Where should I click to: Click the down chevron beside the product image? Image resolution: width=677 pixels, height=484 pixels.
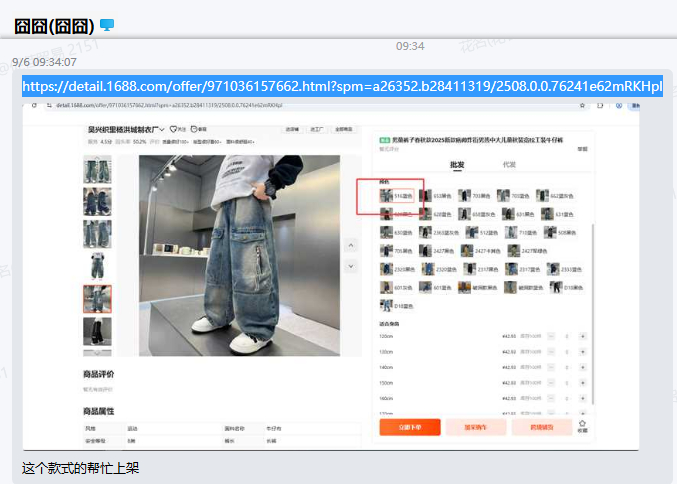click(350, 266)
